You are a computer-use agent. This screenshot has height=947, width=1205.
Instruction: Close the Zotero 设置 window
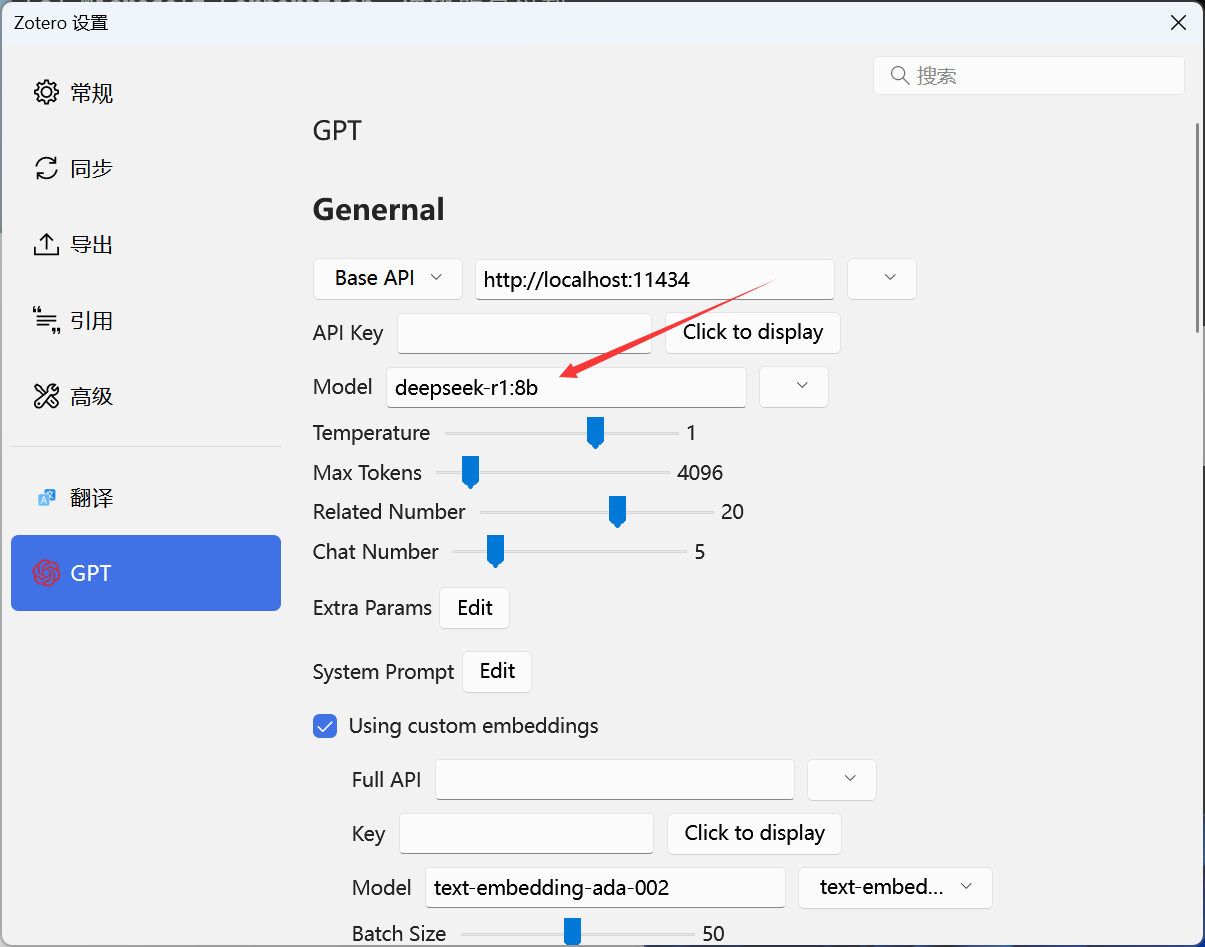[x=1179, y=22]
